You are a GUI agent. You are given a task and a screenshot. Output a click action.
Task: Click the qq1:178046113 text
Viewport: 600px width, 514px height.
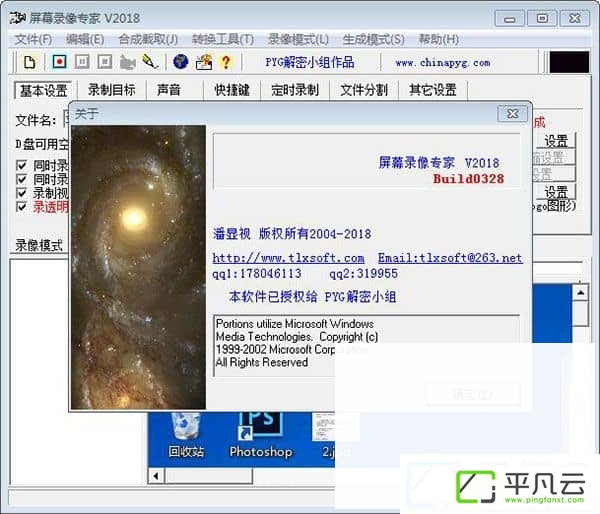tap(257, 274)
